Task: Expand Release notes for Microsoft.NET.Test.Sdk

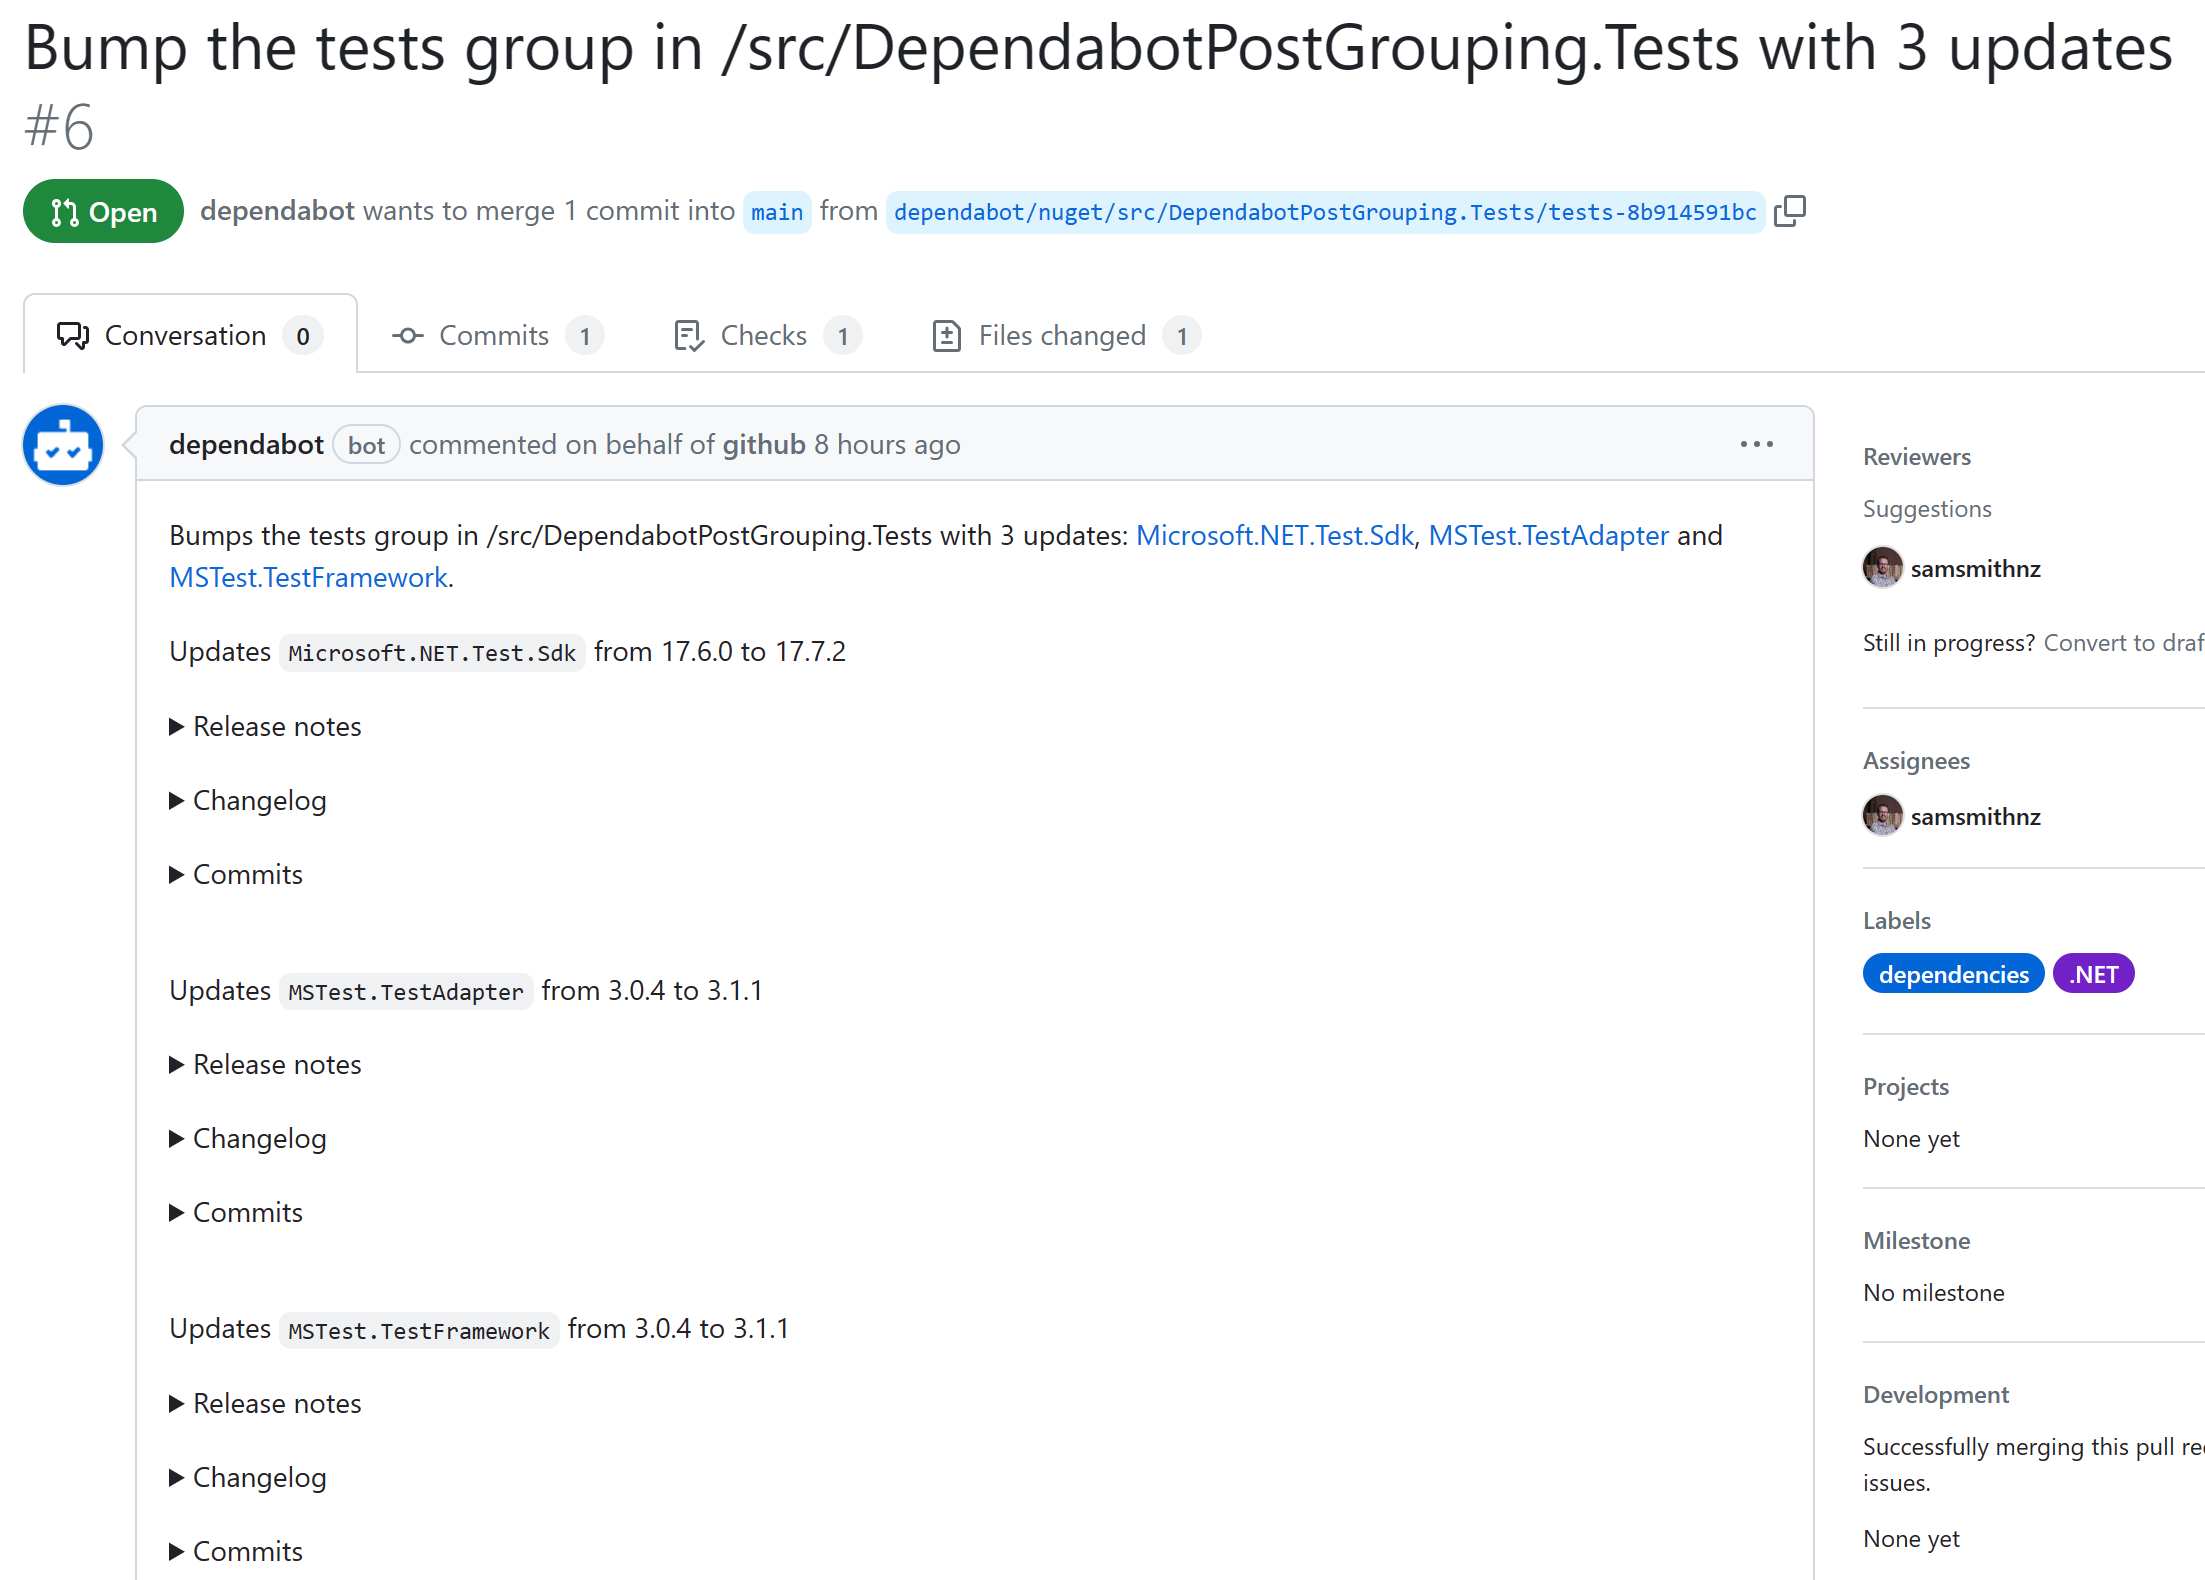Action: [x=265, y=726]
